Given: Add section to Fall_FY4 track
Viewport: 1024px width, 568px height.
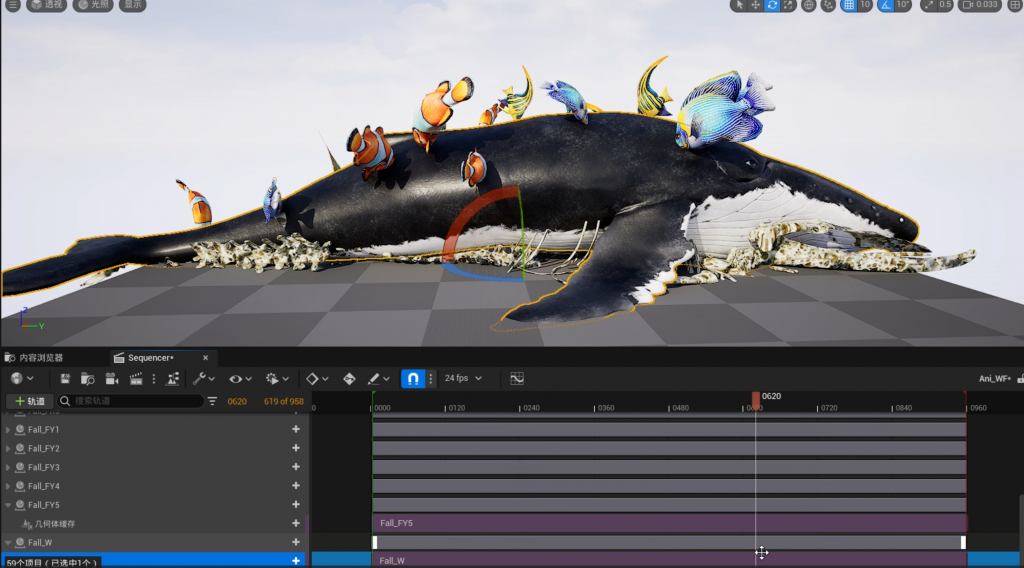Looking at the screenshot, I should [x=296, y=486].
